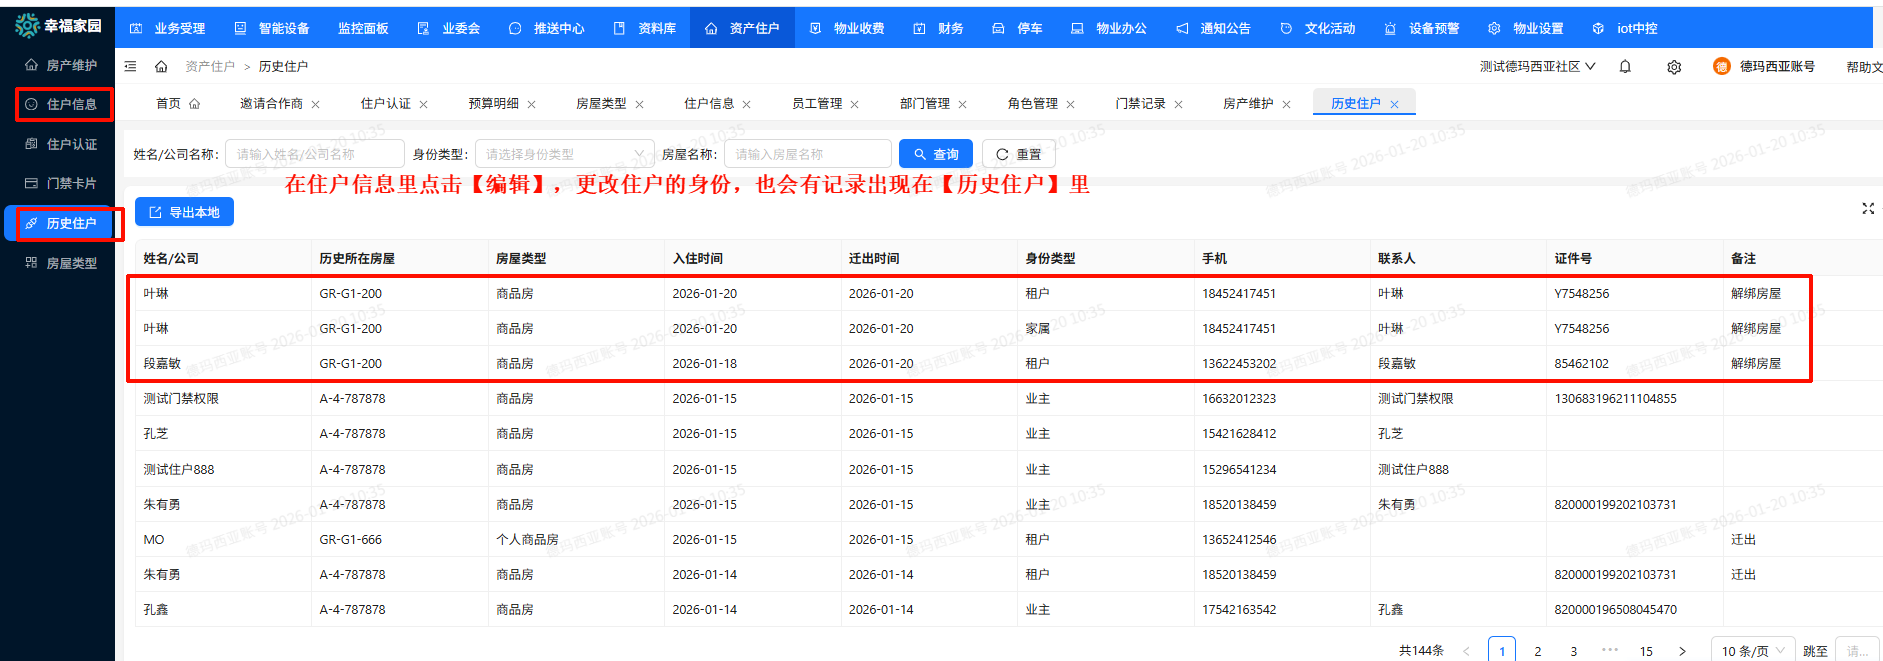Open the 身份类型 dropdown
Screen dimensions: 1883x661
[x=564, y=154]
